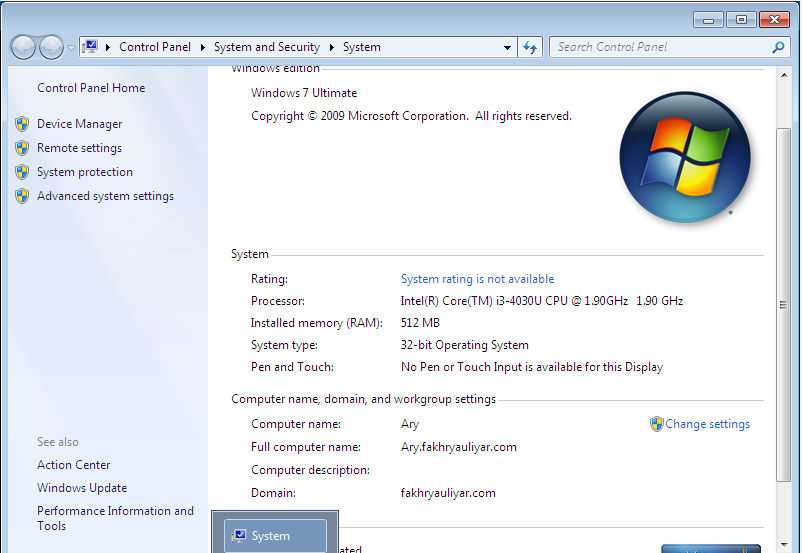Click System rating is not available link
Viewport: 802px width, 553px height.
[x=477, y=279]
